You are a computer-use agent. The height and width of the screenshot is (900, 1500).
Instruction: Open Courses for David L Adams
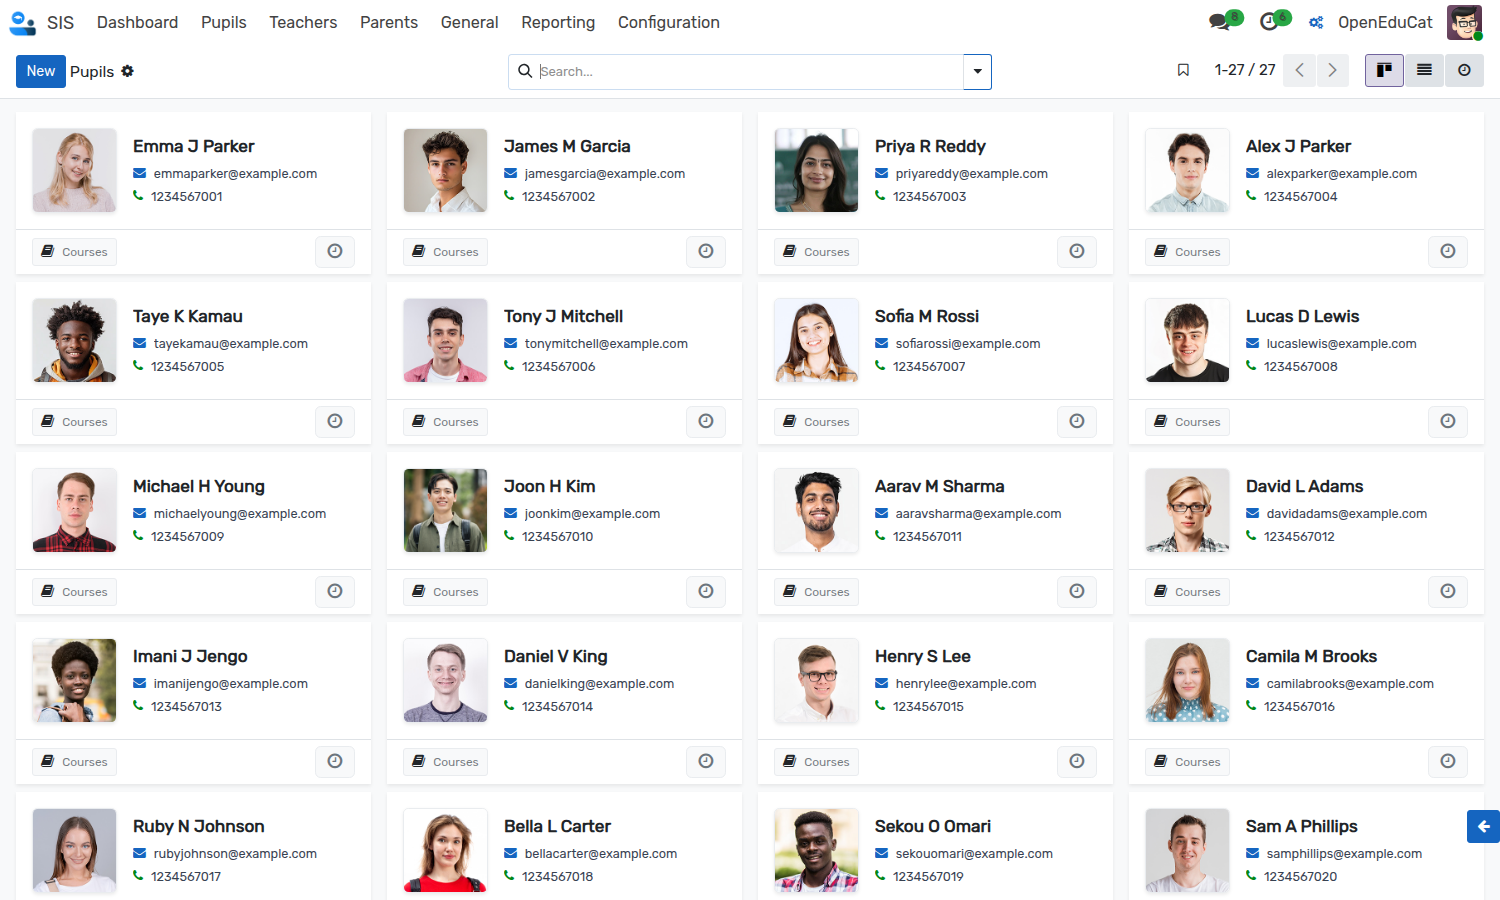1187,592
